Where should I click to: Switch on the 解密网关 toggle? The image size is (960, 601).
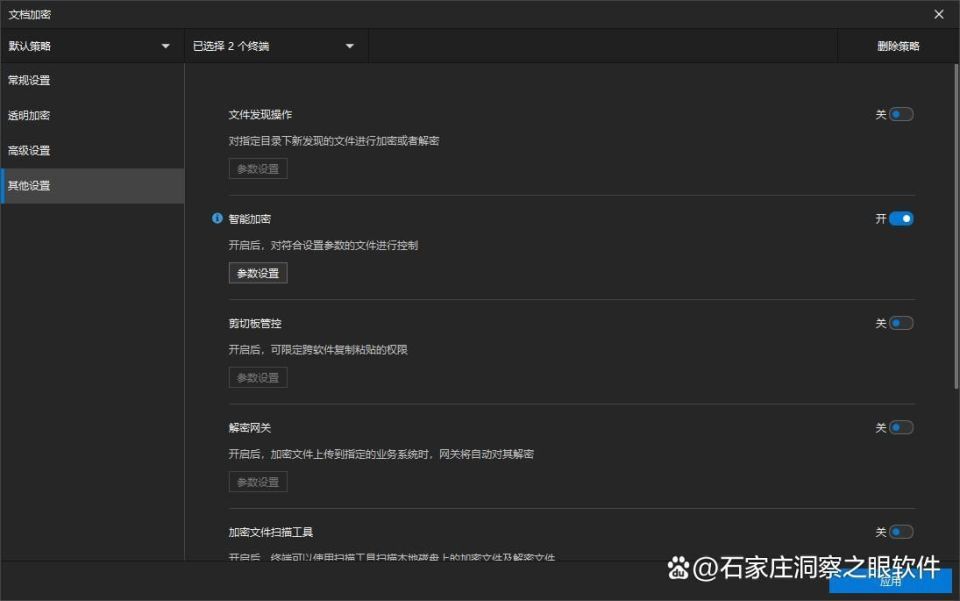pos(901,427)
